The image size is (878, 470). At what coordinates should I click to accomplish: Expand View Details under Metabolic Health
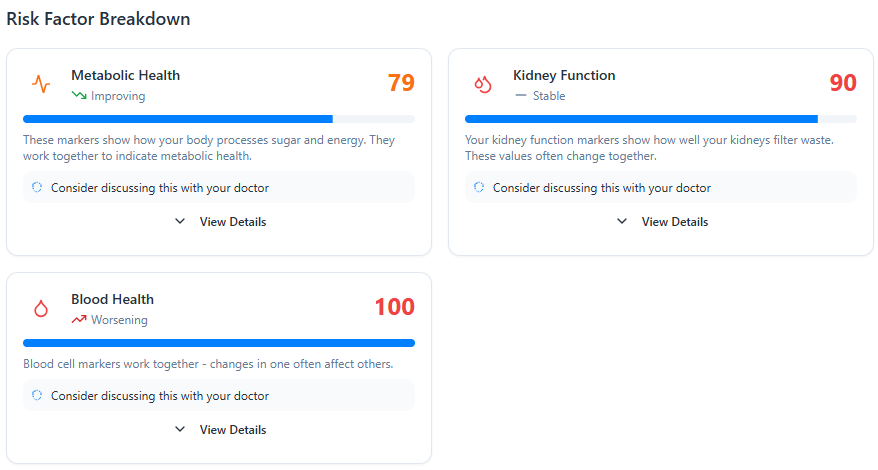pyautogui.click(x=220, y=222)
